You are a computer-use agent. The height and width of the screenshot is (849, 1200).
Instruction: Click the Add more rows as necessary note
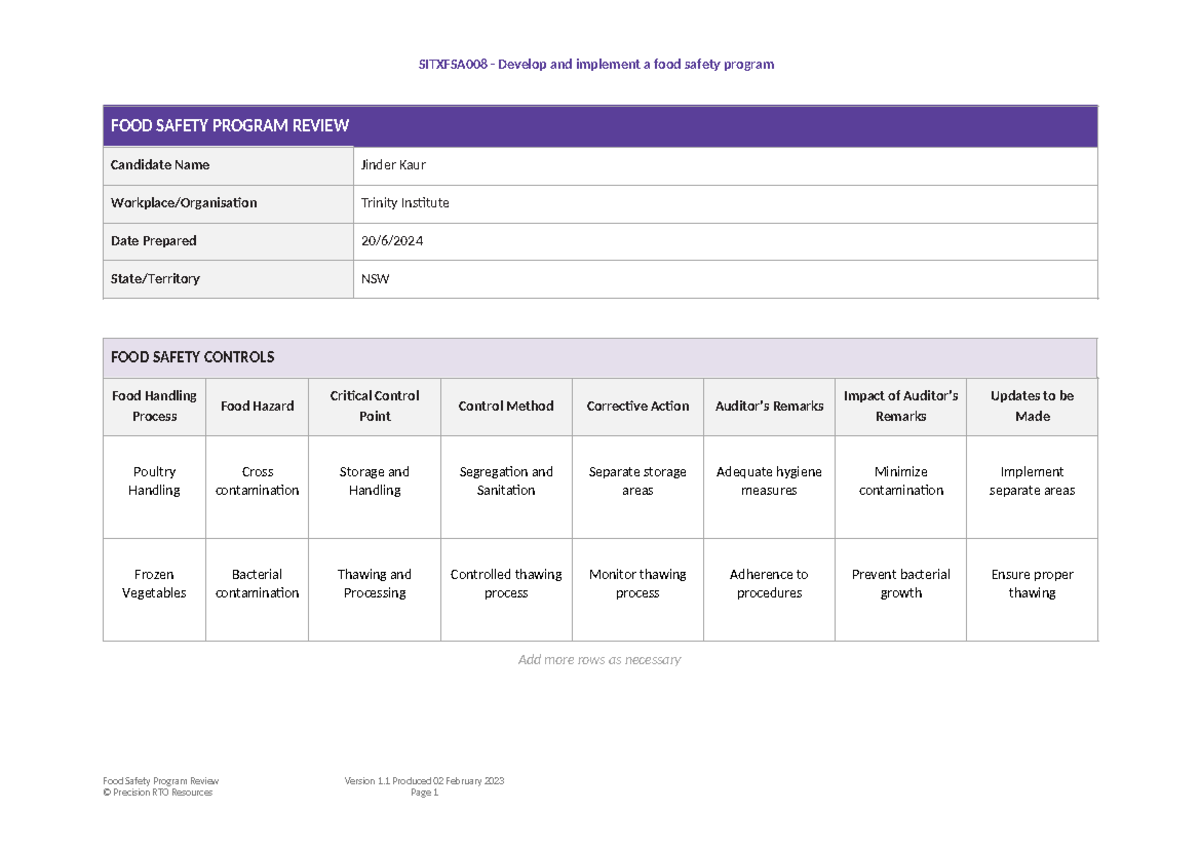tap(599, 660)
